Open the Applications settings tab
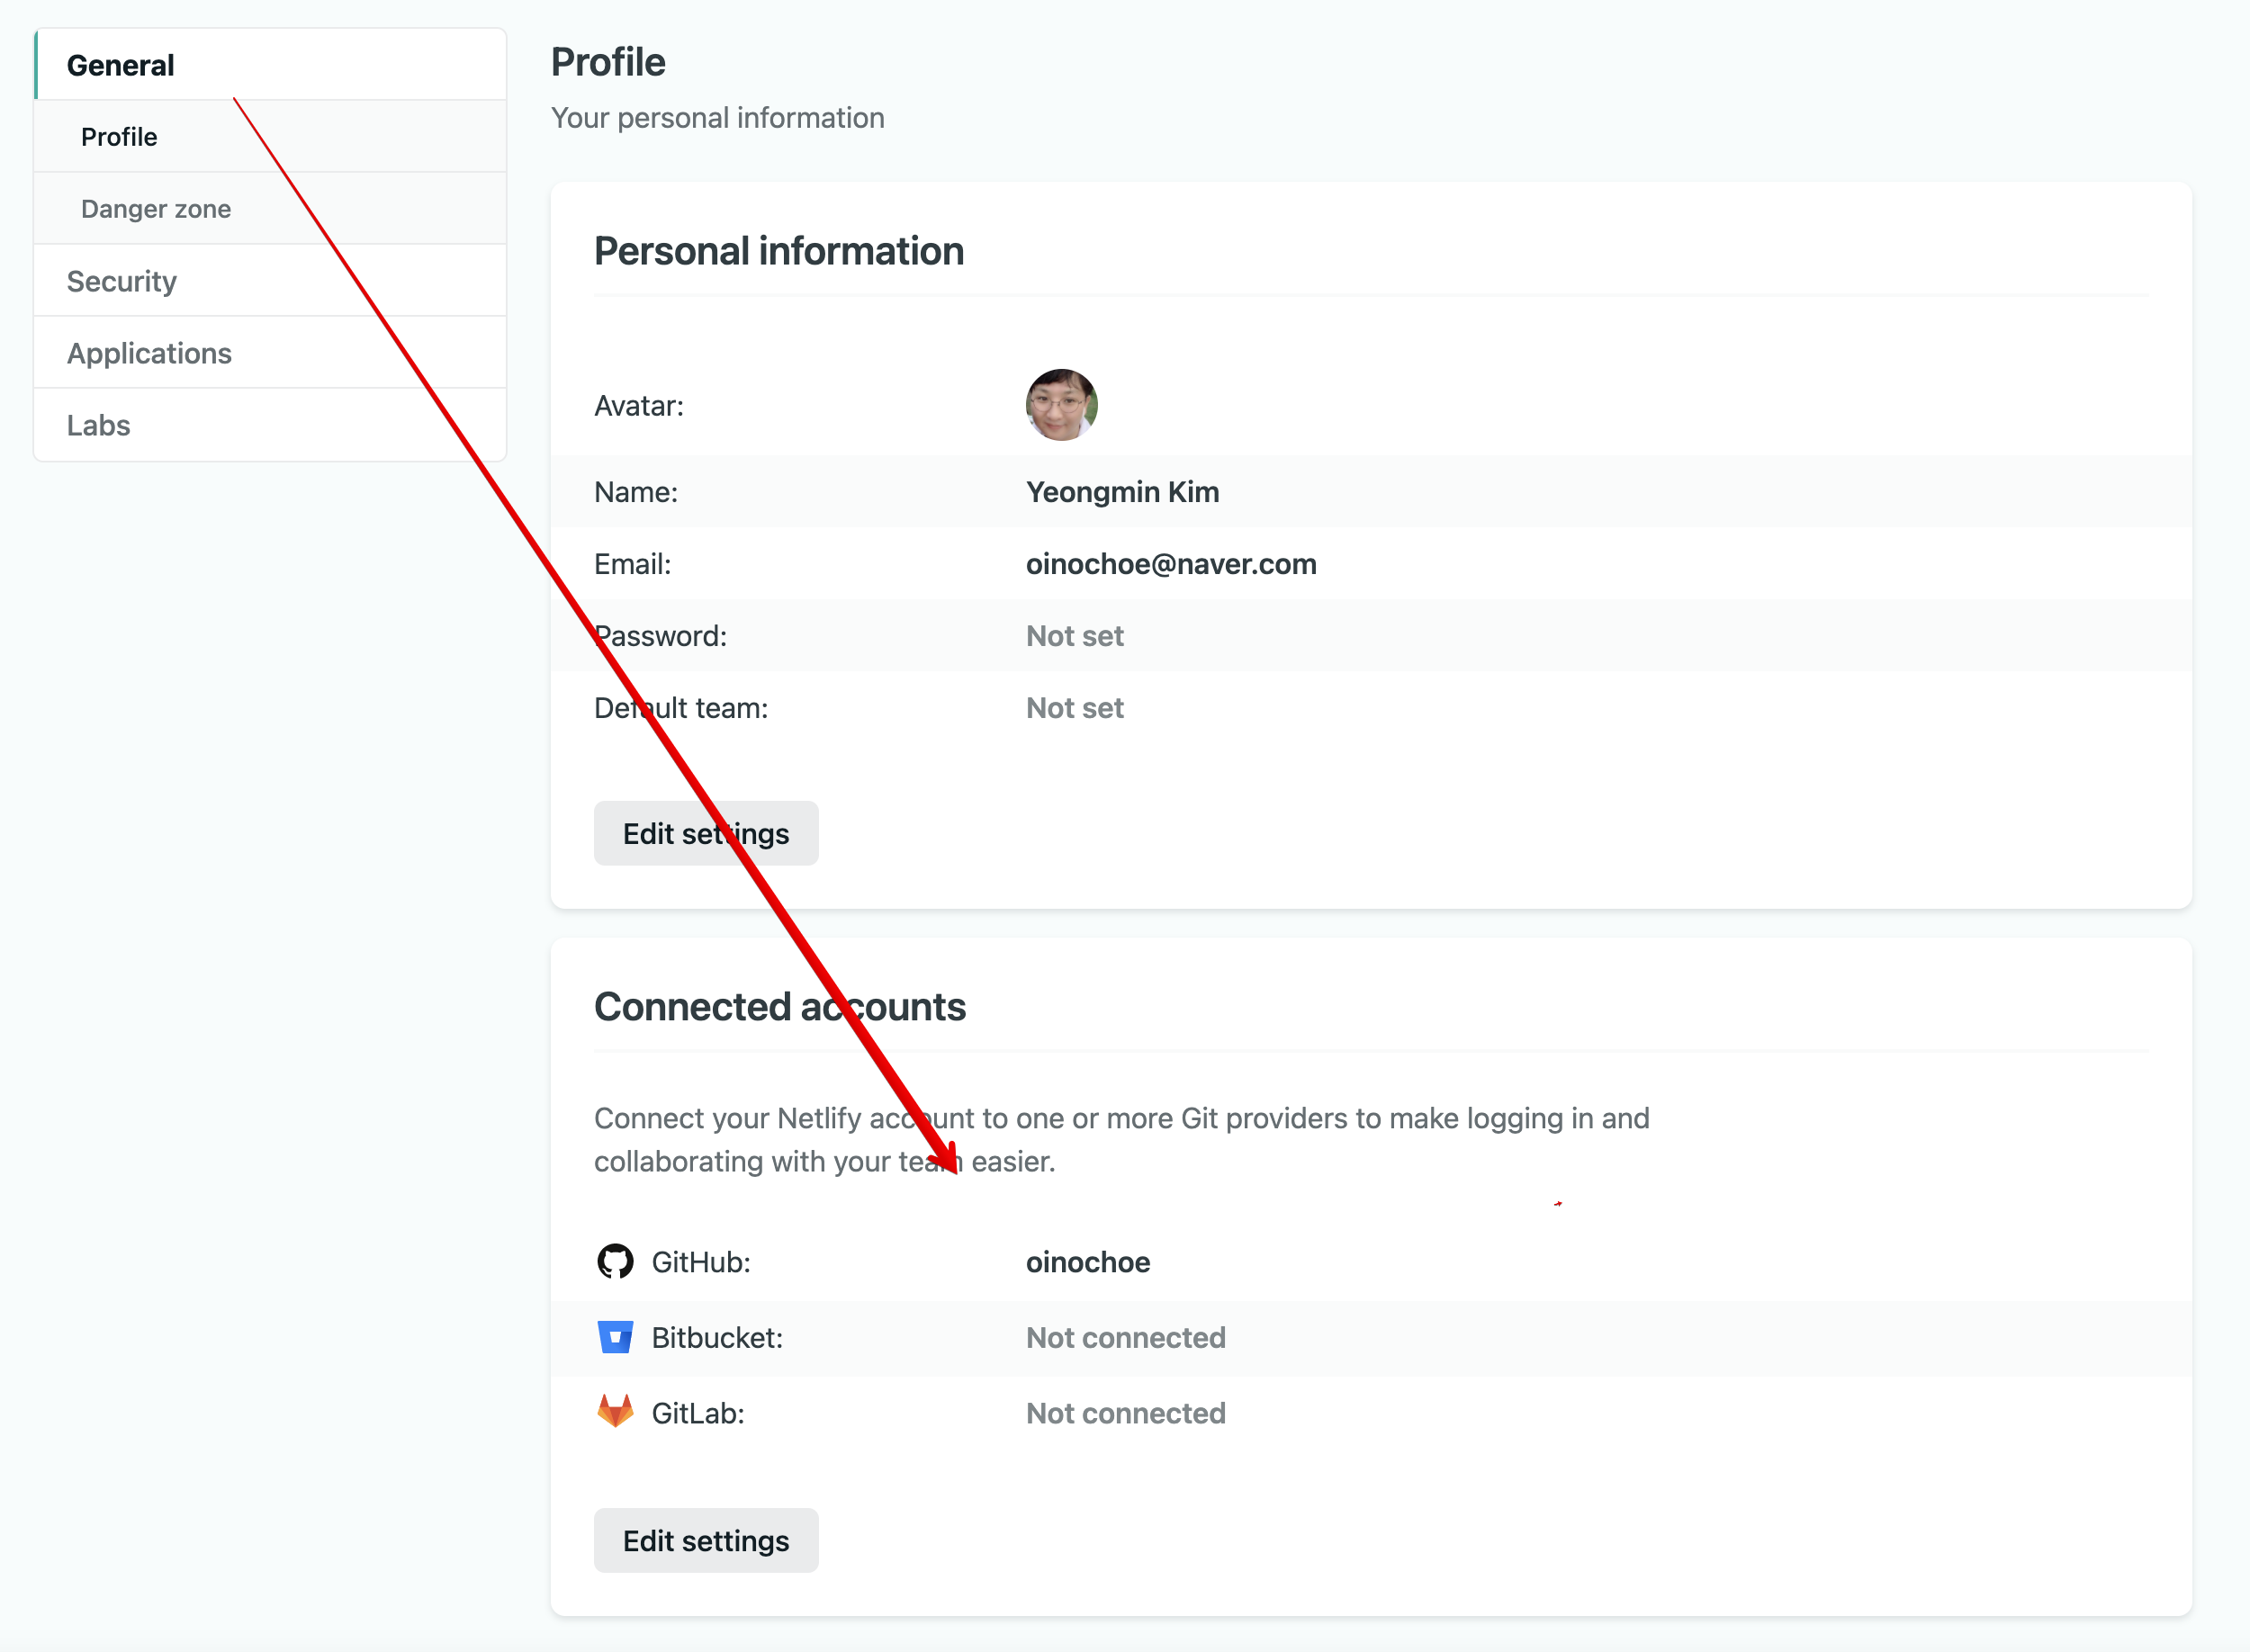Image resolution: width=2250 pixels, height=1652 pixels. [x=149, y=353]
